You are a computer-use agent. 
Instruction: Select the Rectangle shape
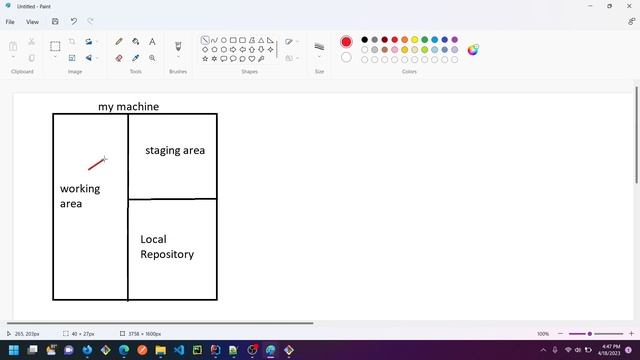[x=233, y=40]
